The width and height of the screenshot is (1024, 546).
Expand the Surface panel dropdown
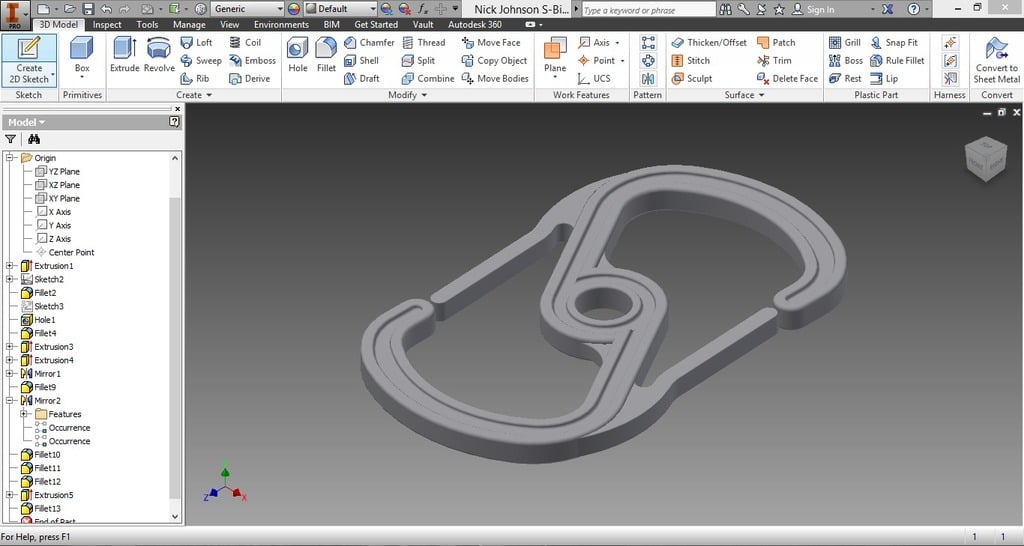pos(744,95)
